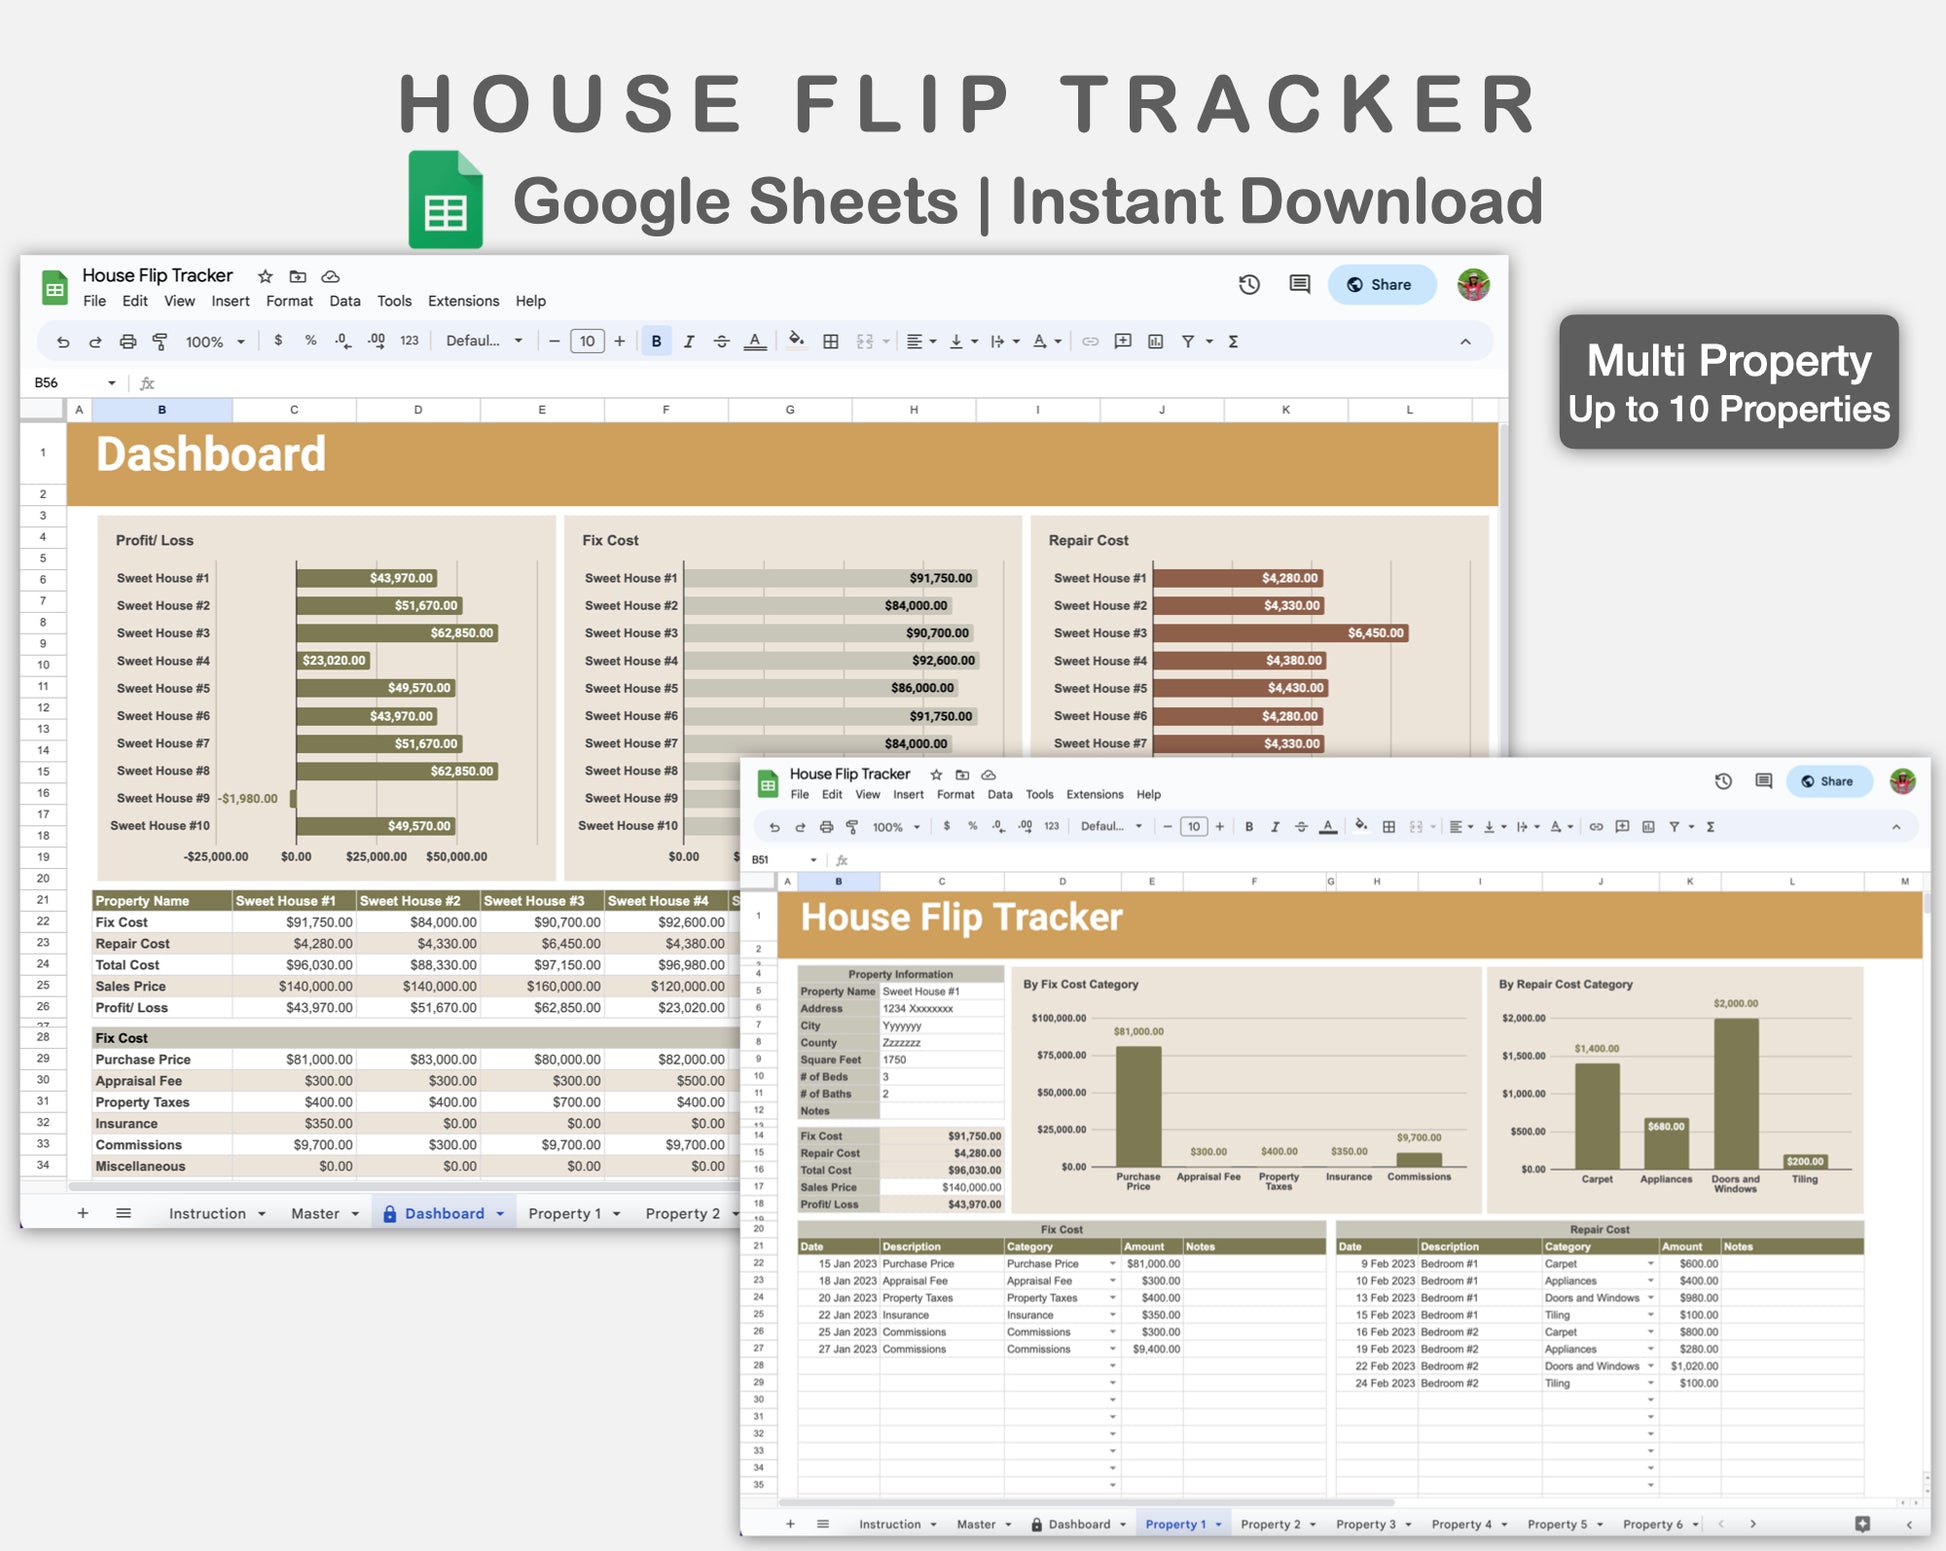Image resolution: width=1946 pixels, height=1551 pixels.
Task: Click the insert link icon
Action: coord(1090,342)
